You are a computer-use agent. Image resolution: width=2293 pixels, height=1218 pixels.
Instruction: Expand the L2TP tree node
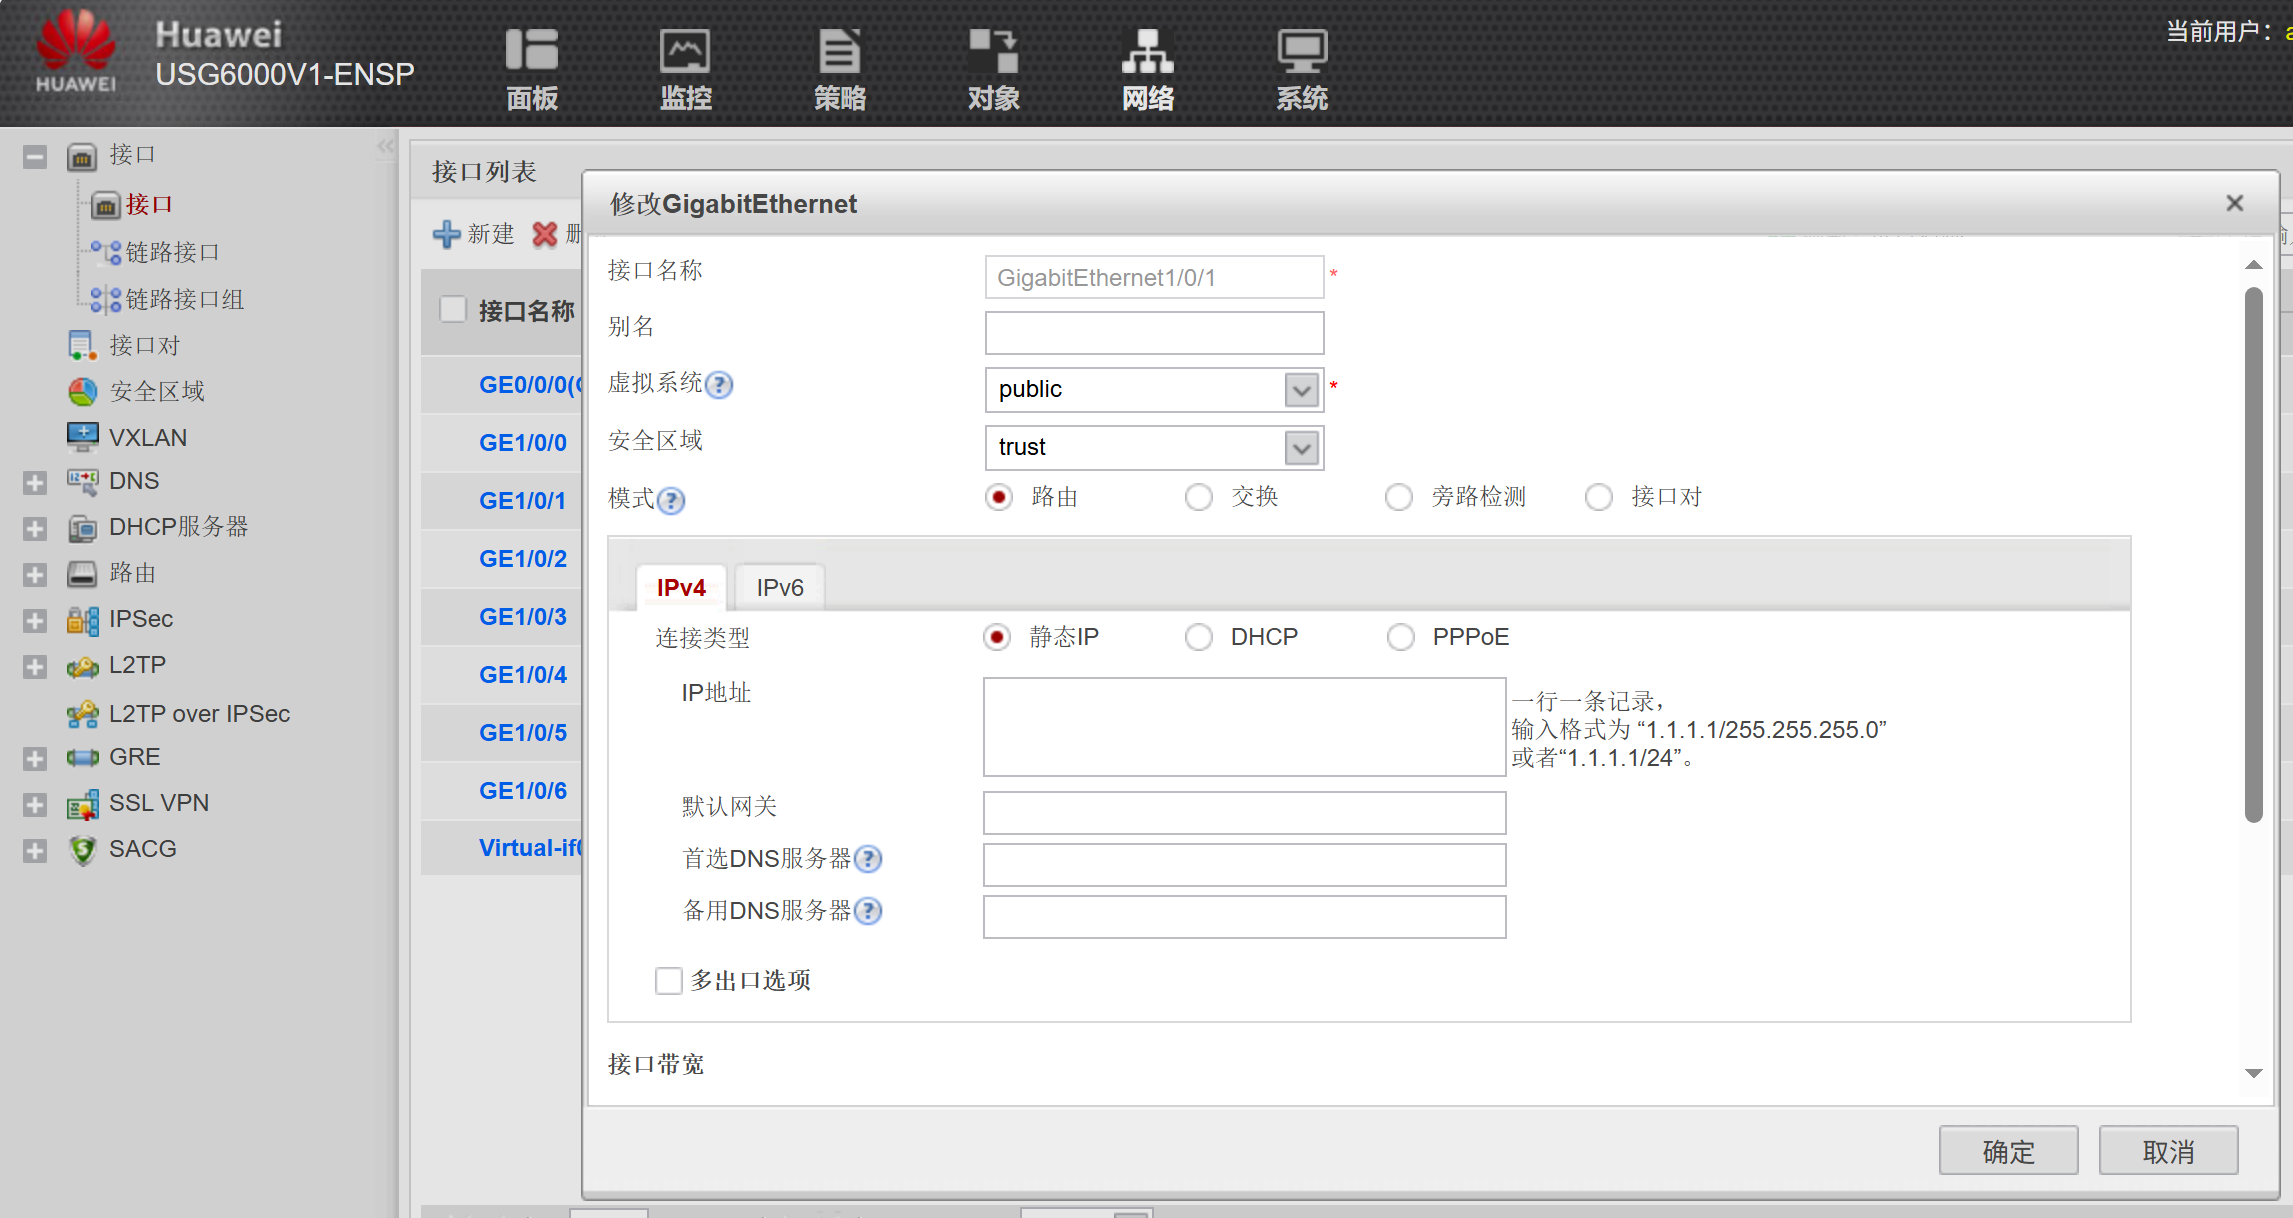[x=35, y=667]
